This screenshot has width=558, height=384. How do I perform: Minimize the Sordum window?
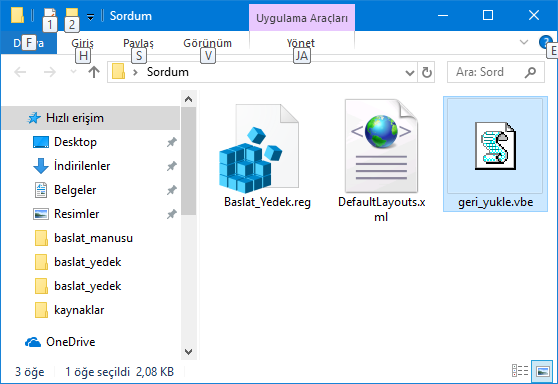point(443,15)
